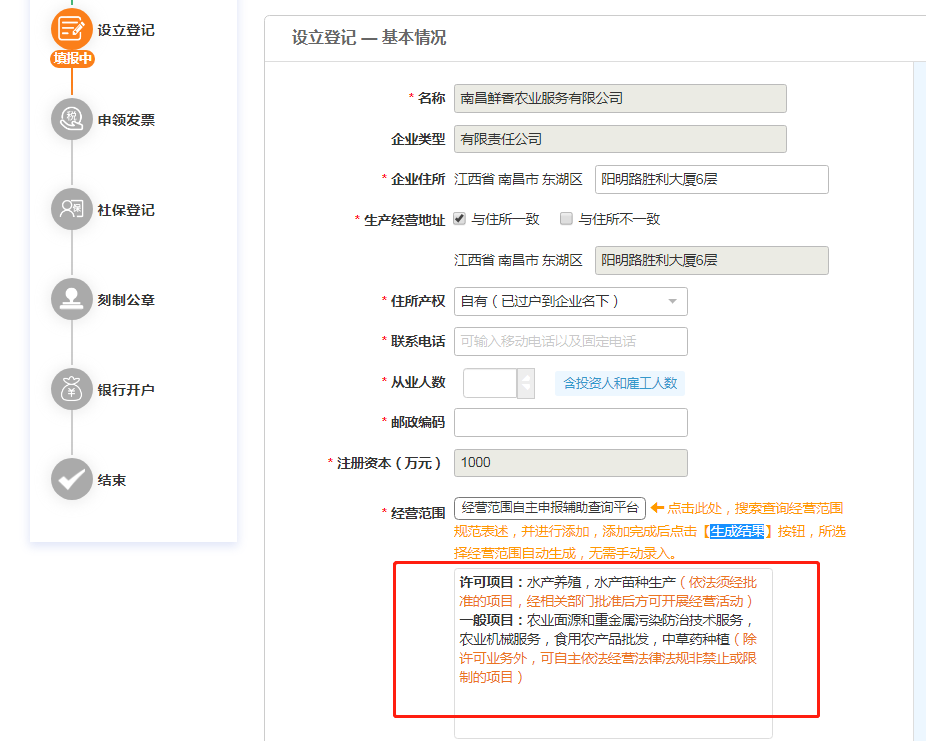Click the orange arrow beside 经营范围 button
Image resolution: width=926 pixels, height=741 pixels.
coord(657,508)
